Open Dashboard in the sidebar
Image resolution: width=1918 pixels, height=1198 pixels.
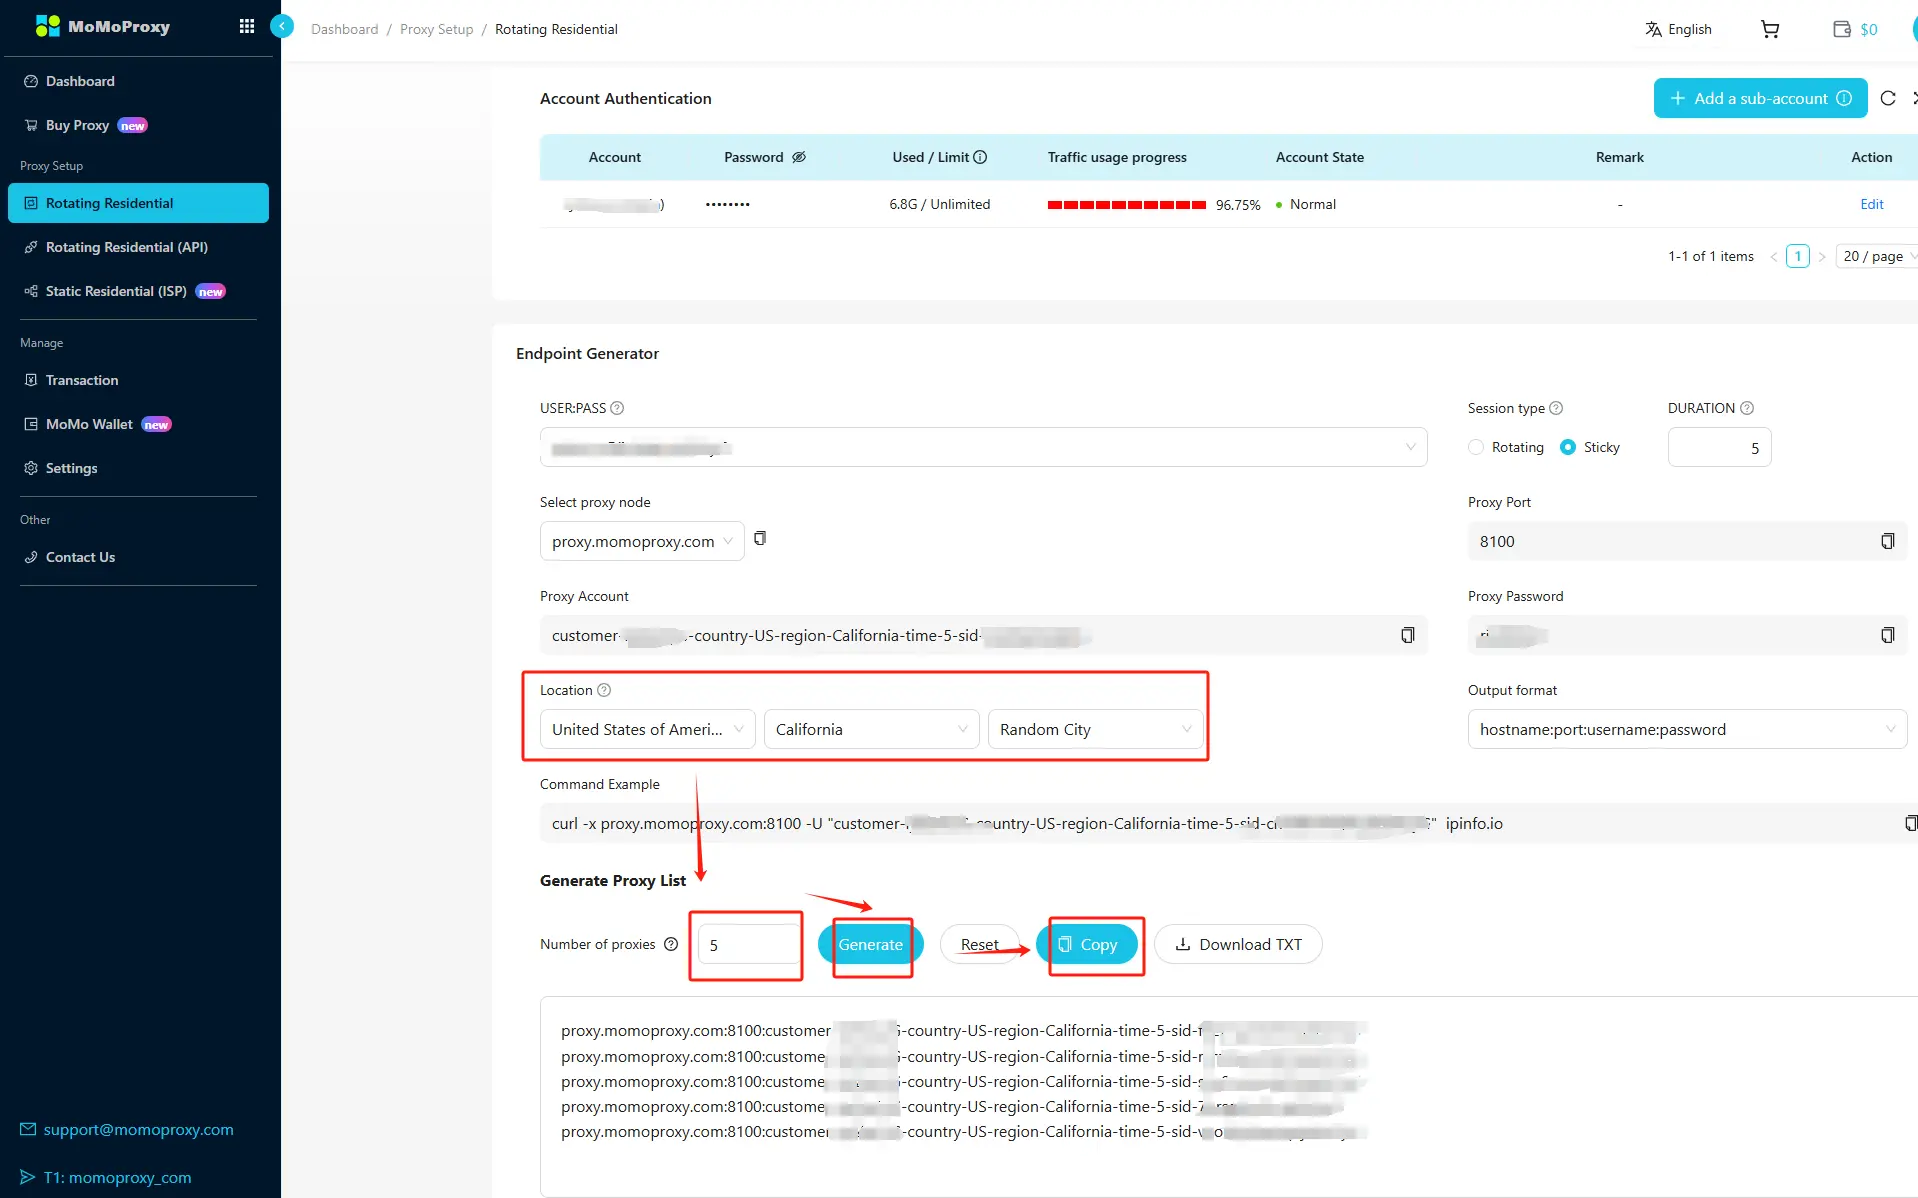click(138, 81)
